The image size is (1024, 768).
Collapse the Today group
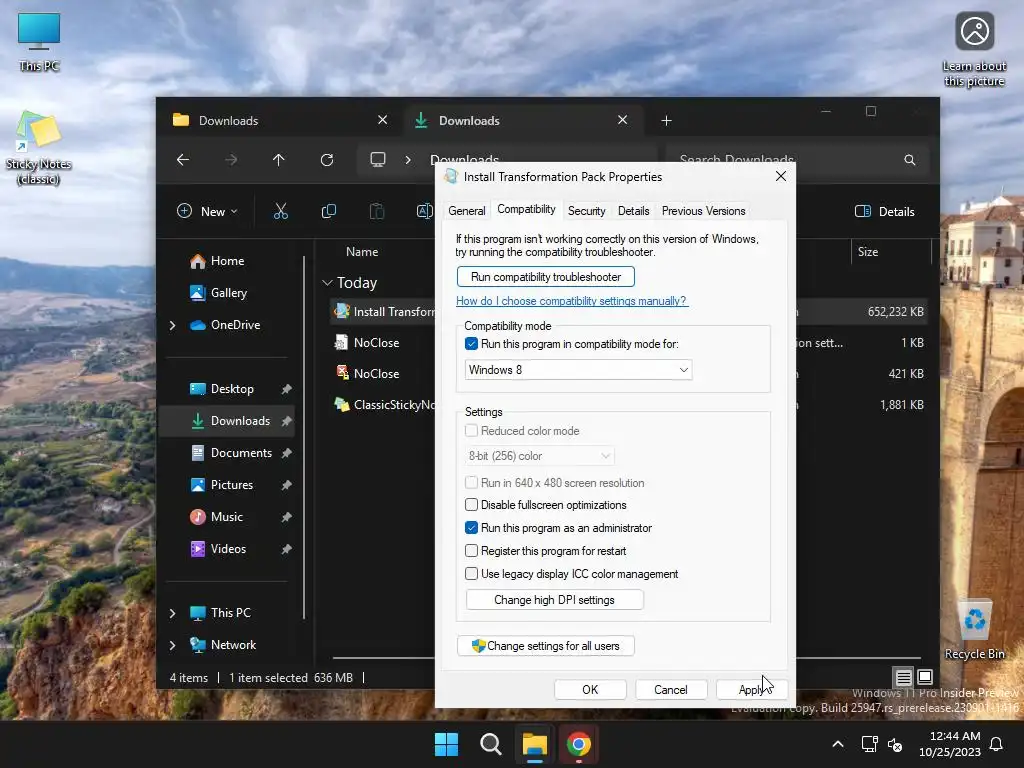coord(327,283)
